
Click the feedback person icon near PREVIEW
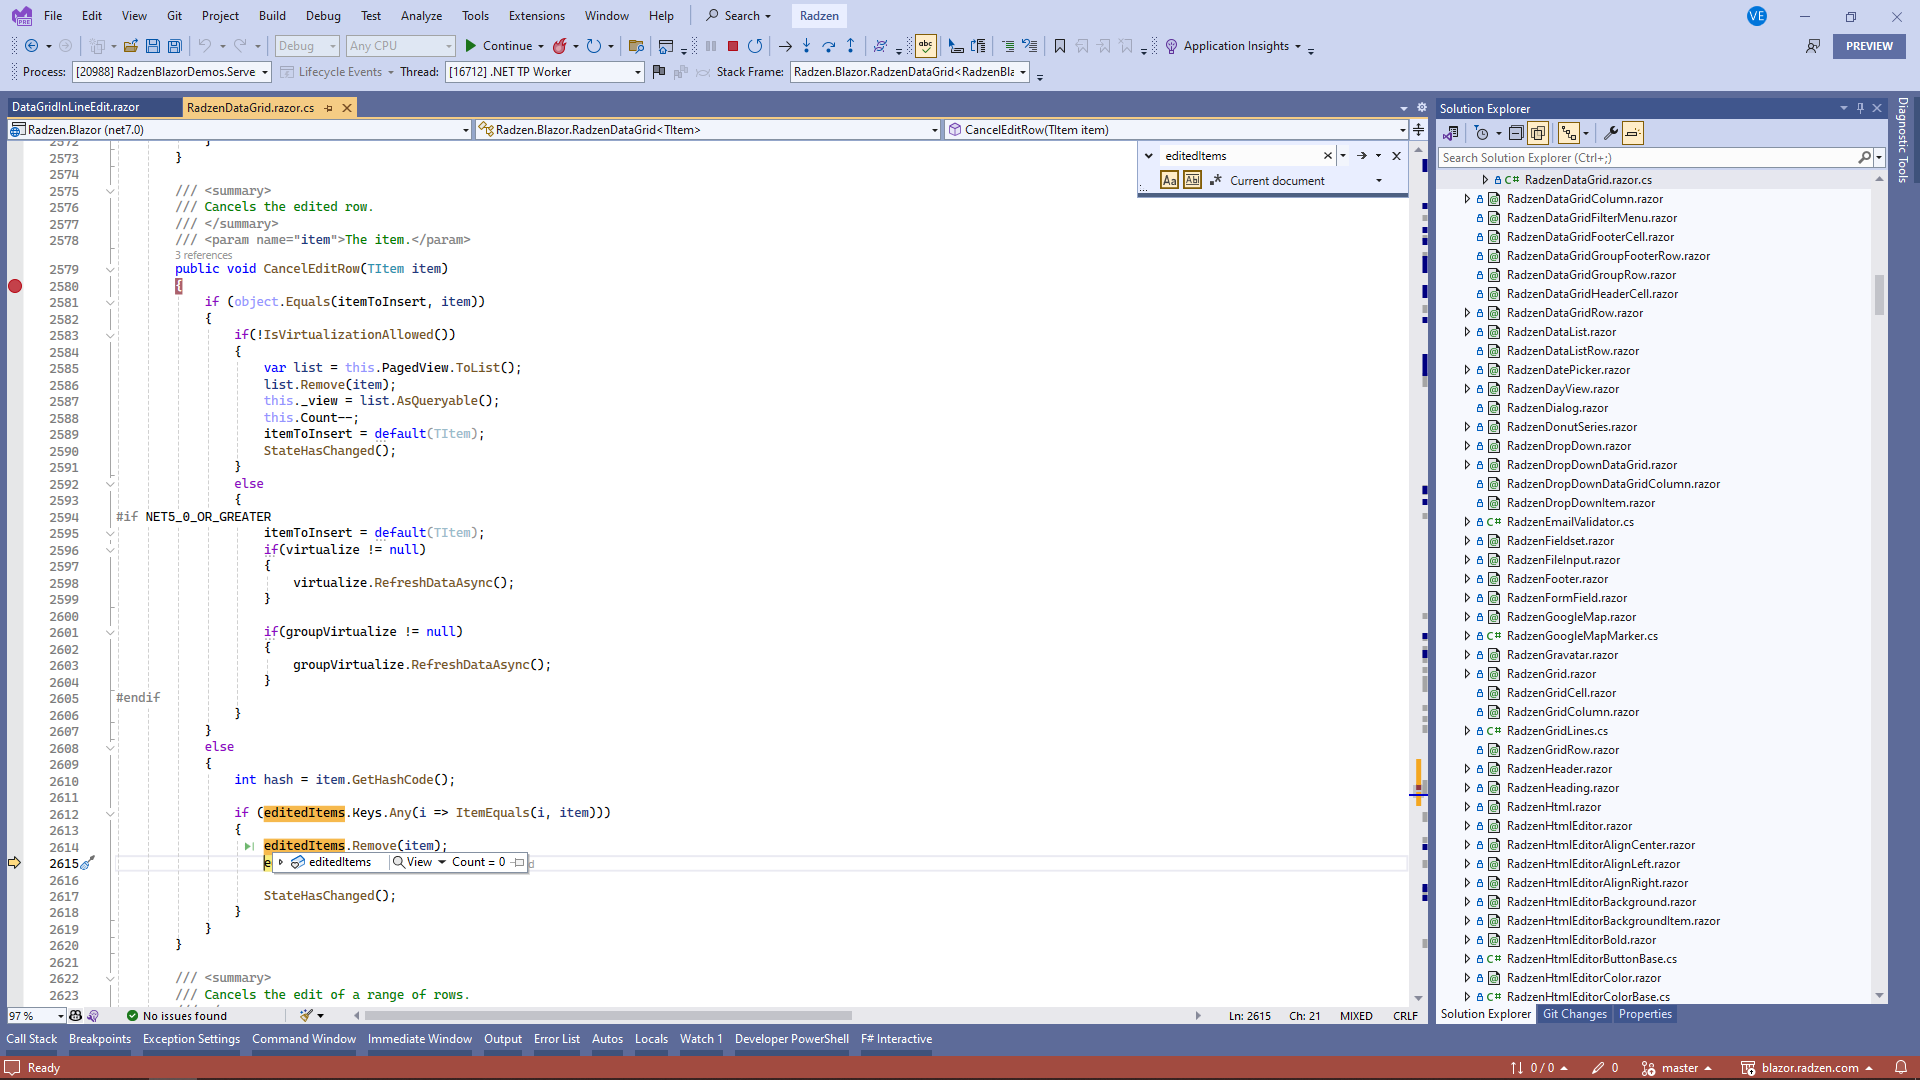click(1813, 46)
